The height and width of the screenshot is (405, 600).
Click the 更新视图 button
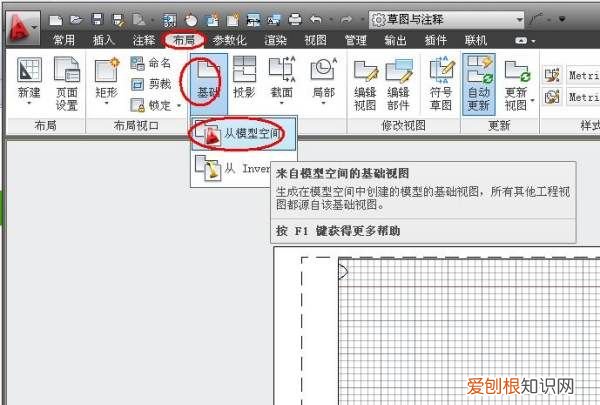(516, 84)
